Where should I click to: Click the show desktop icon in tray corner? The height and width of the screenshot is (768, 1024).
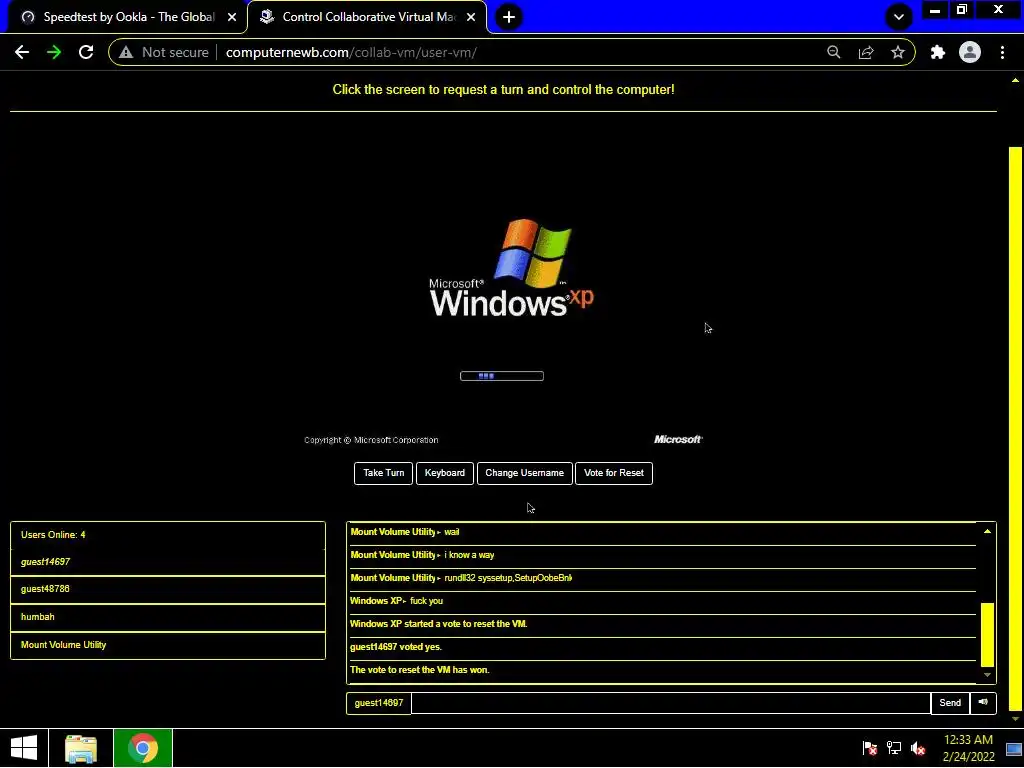click(1014, 749)
